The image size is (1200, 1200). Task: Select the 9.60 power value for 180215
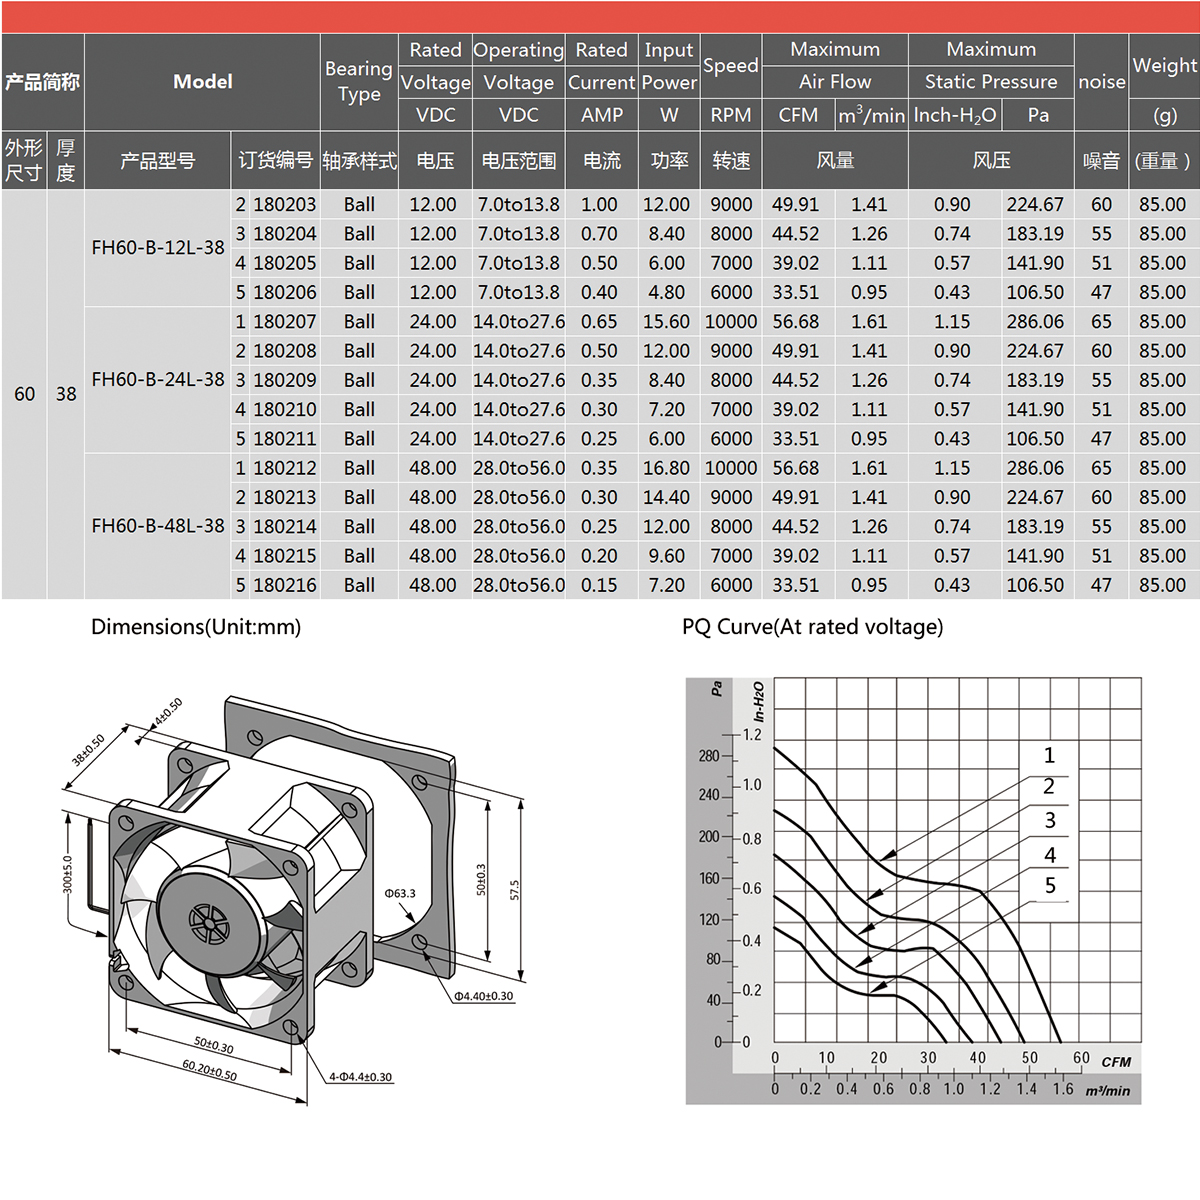(x=667, y=556)
